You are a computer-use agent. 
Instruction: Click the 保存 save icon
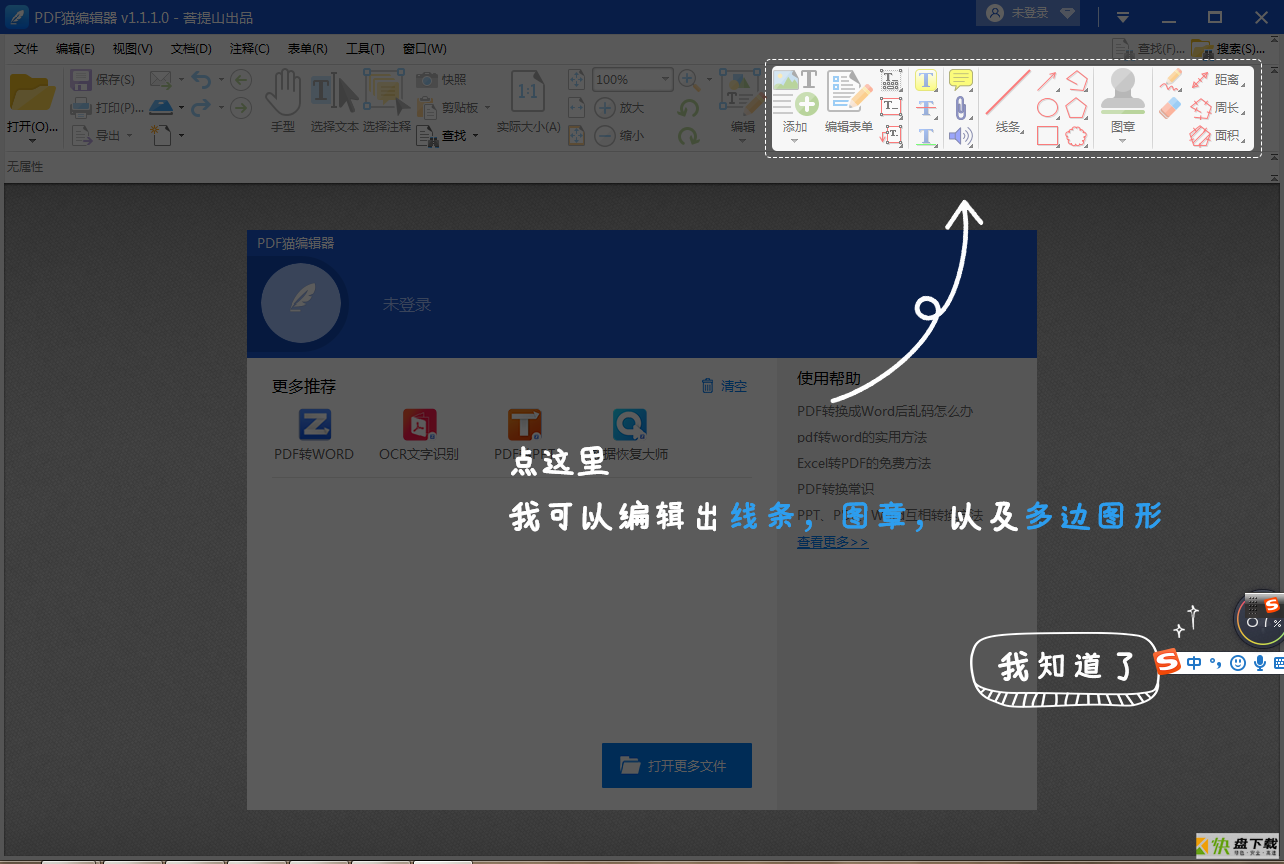click(x=82, y=80)
